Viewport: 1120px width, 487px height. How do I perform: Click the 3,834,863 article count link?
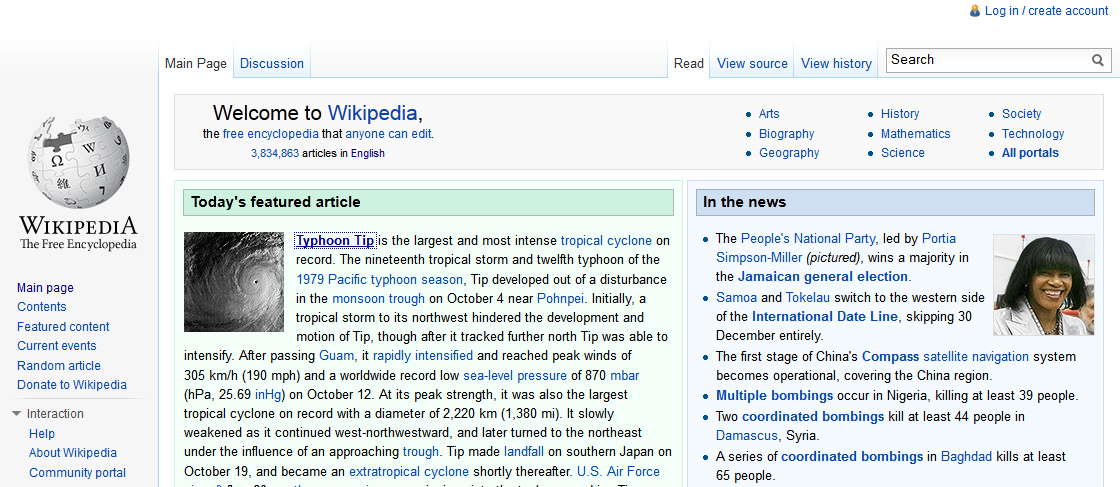pos(275,153)
